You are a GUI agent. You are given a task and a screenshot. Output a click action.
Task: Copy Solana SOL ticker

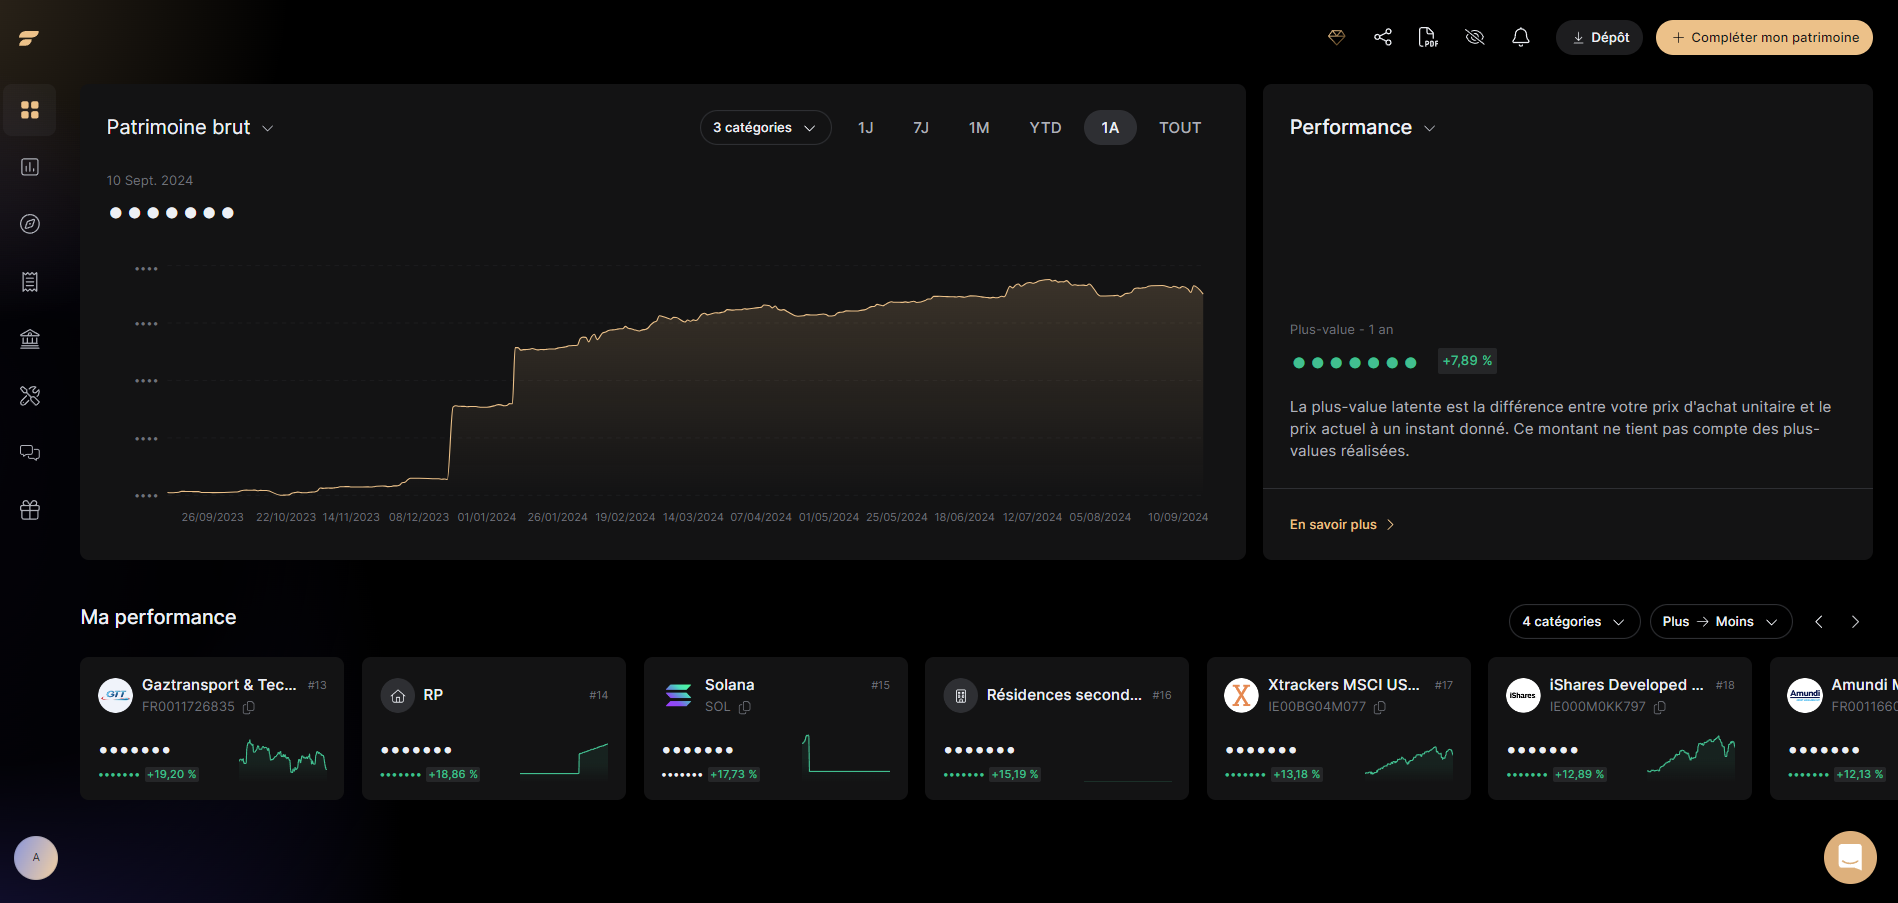[x=745, y=707]
